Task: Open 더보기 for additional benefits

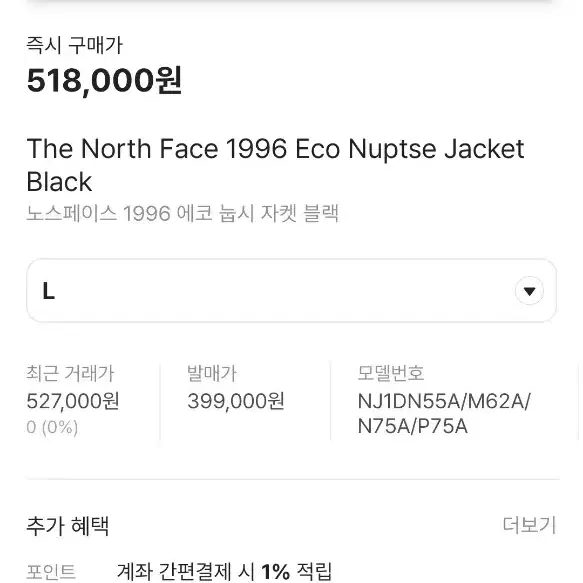Action: [x=529, y=525]
